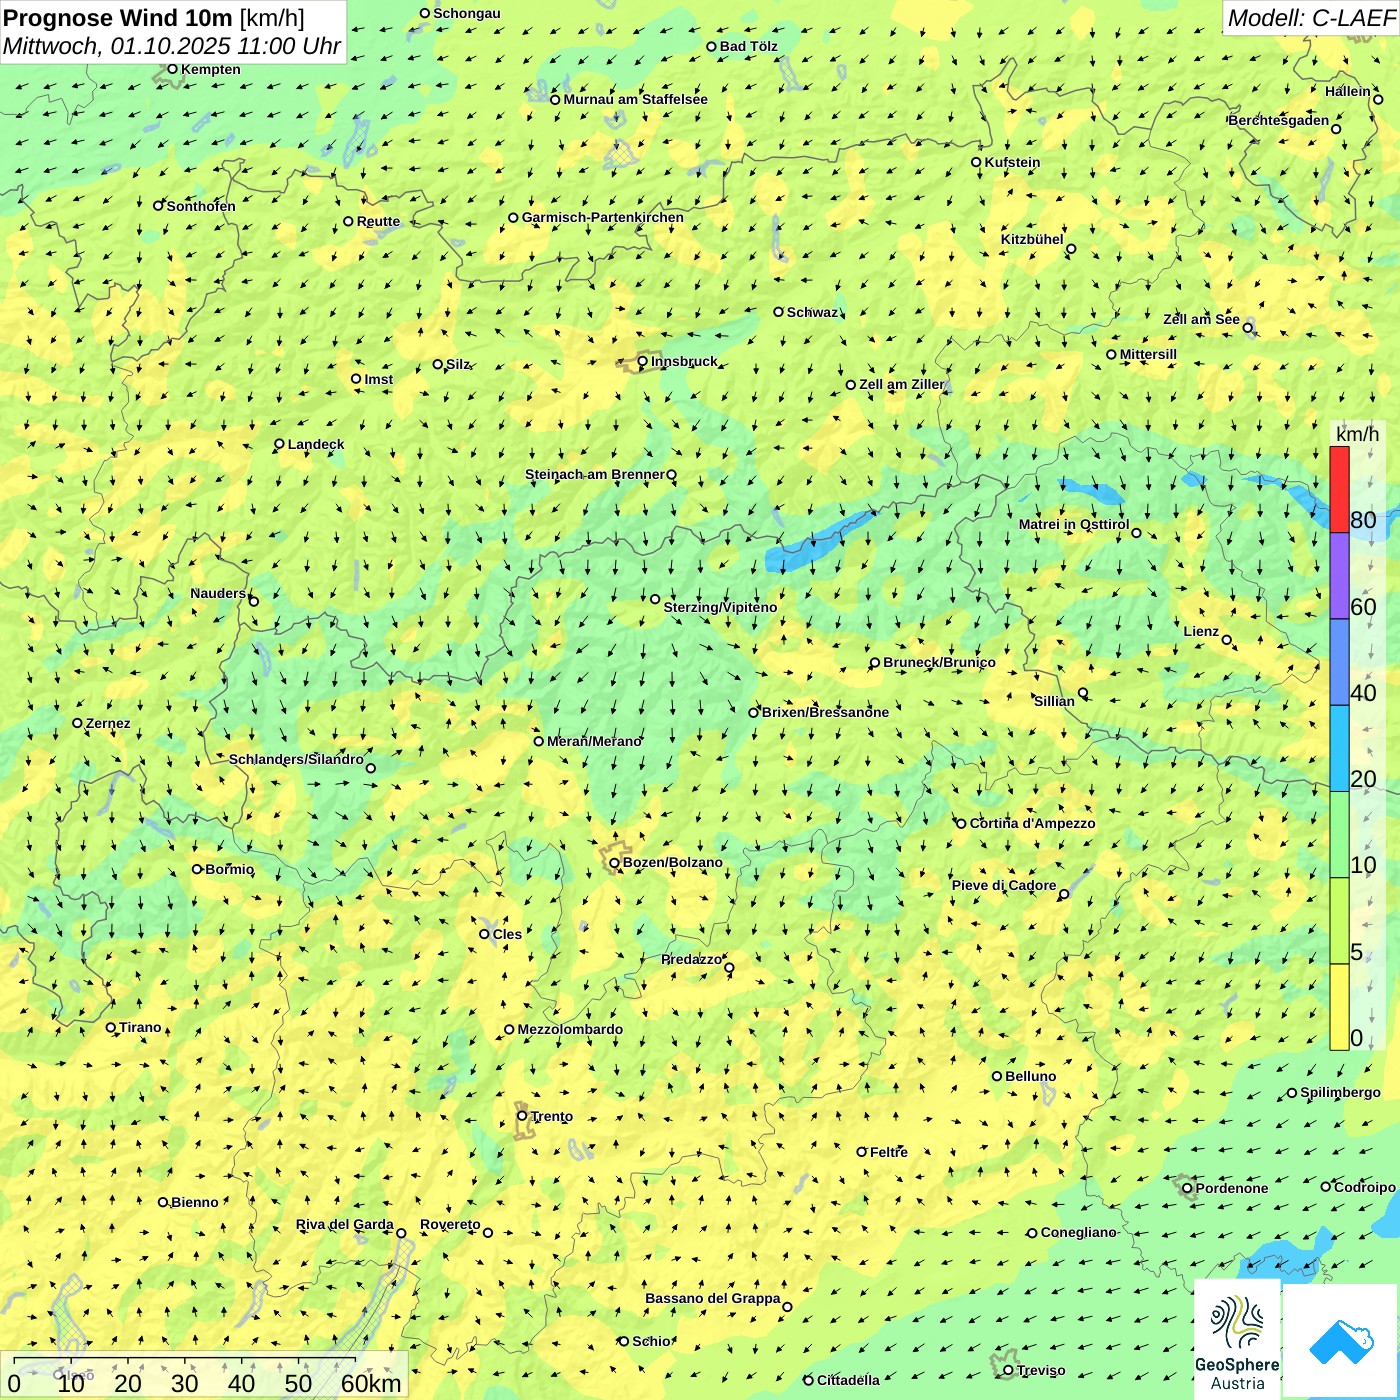Select the purple 60–80 km/h legend segment
Viewport: 1400px width, 1400px height.
(x=1339, y=576)
